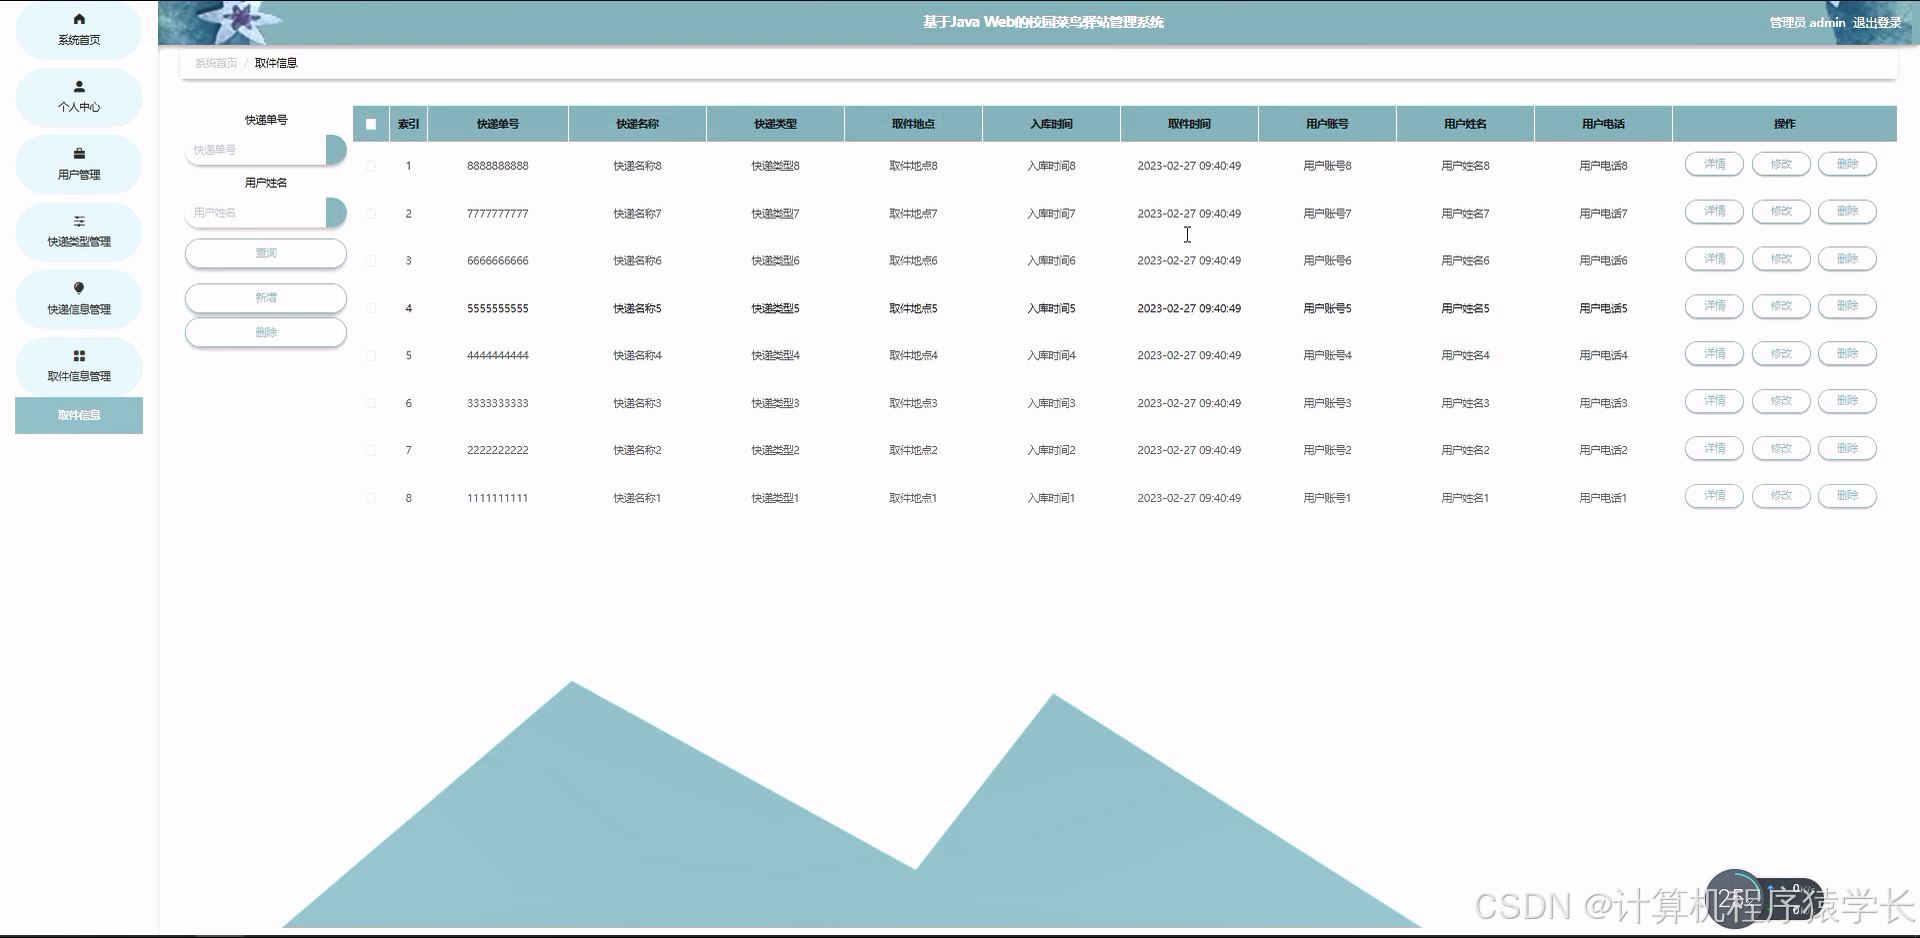
Task: Click 删除 for row 8888888888
Action: pyautogui.click(x=1847, y=164)
